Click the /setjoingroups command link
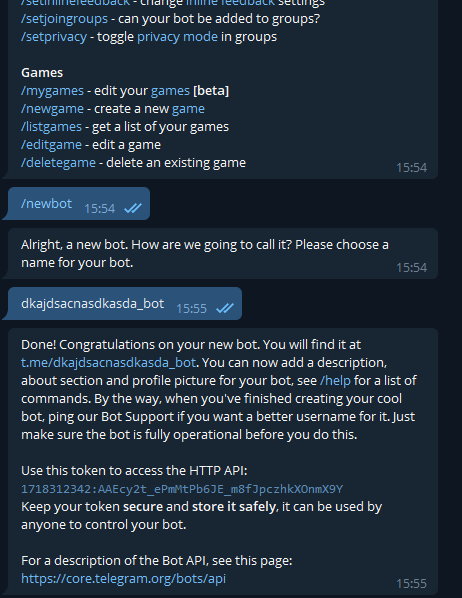The height and width of the screenshot is (598, 462). coord(64,19)
